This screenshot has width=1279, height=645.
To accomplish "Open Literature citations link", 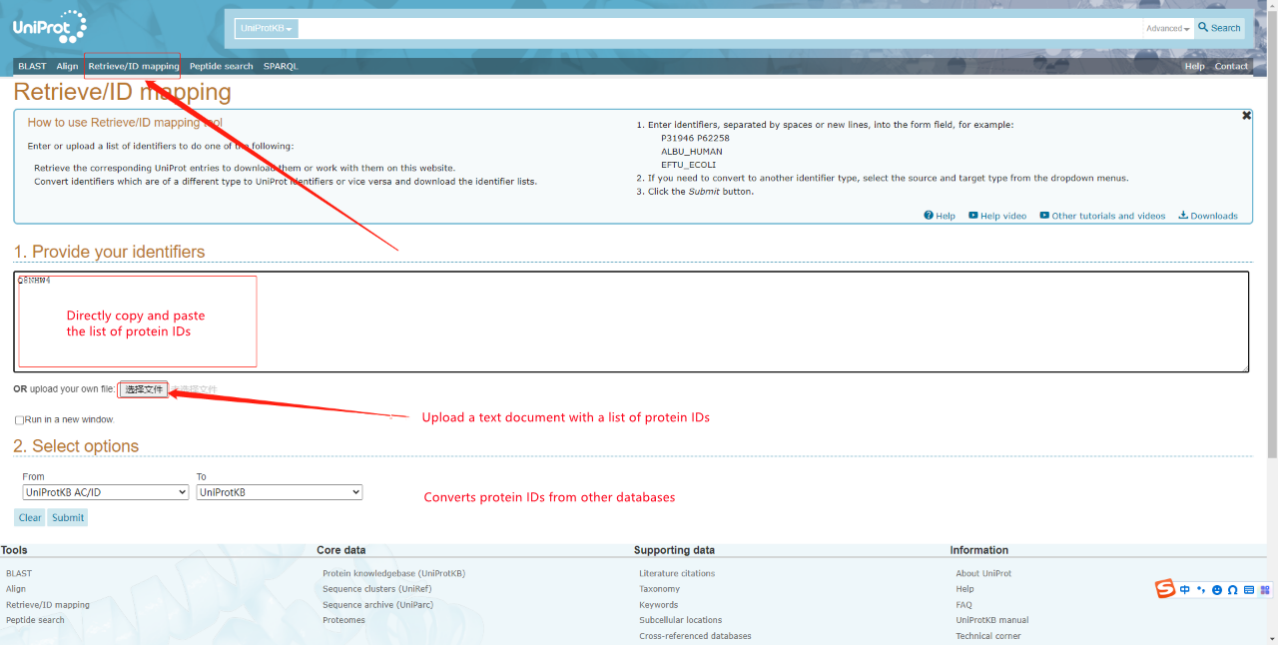I will tap(677, 574).
